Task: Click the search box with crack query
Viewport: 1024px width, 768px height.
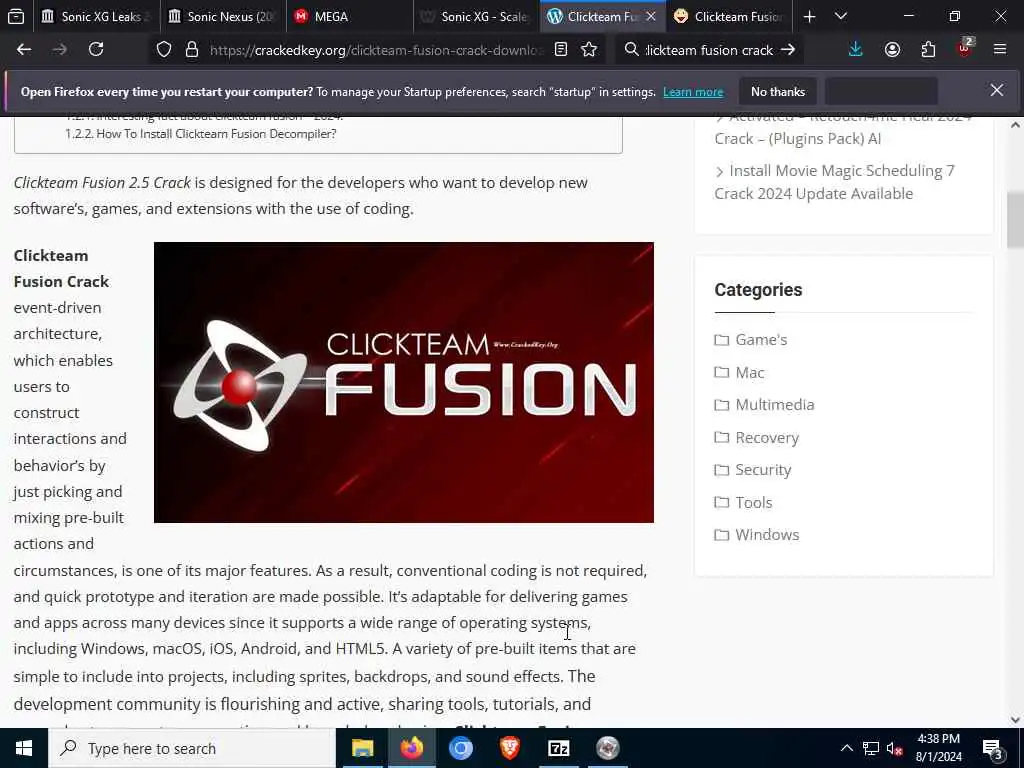Action: [x=709, y=50]
